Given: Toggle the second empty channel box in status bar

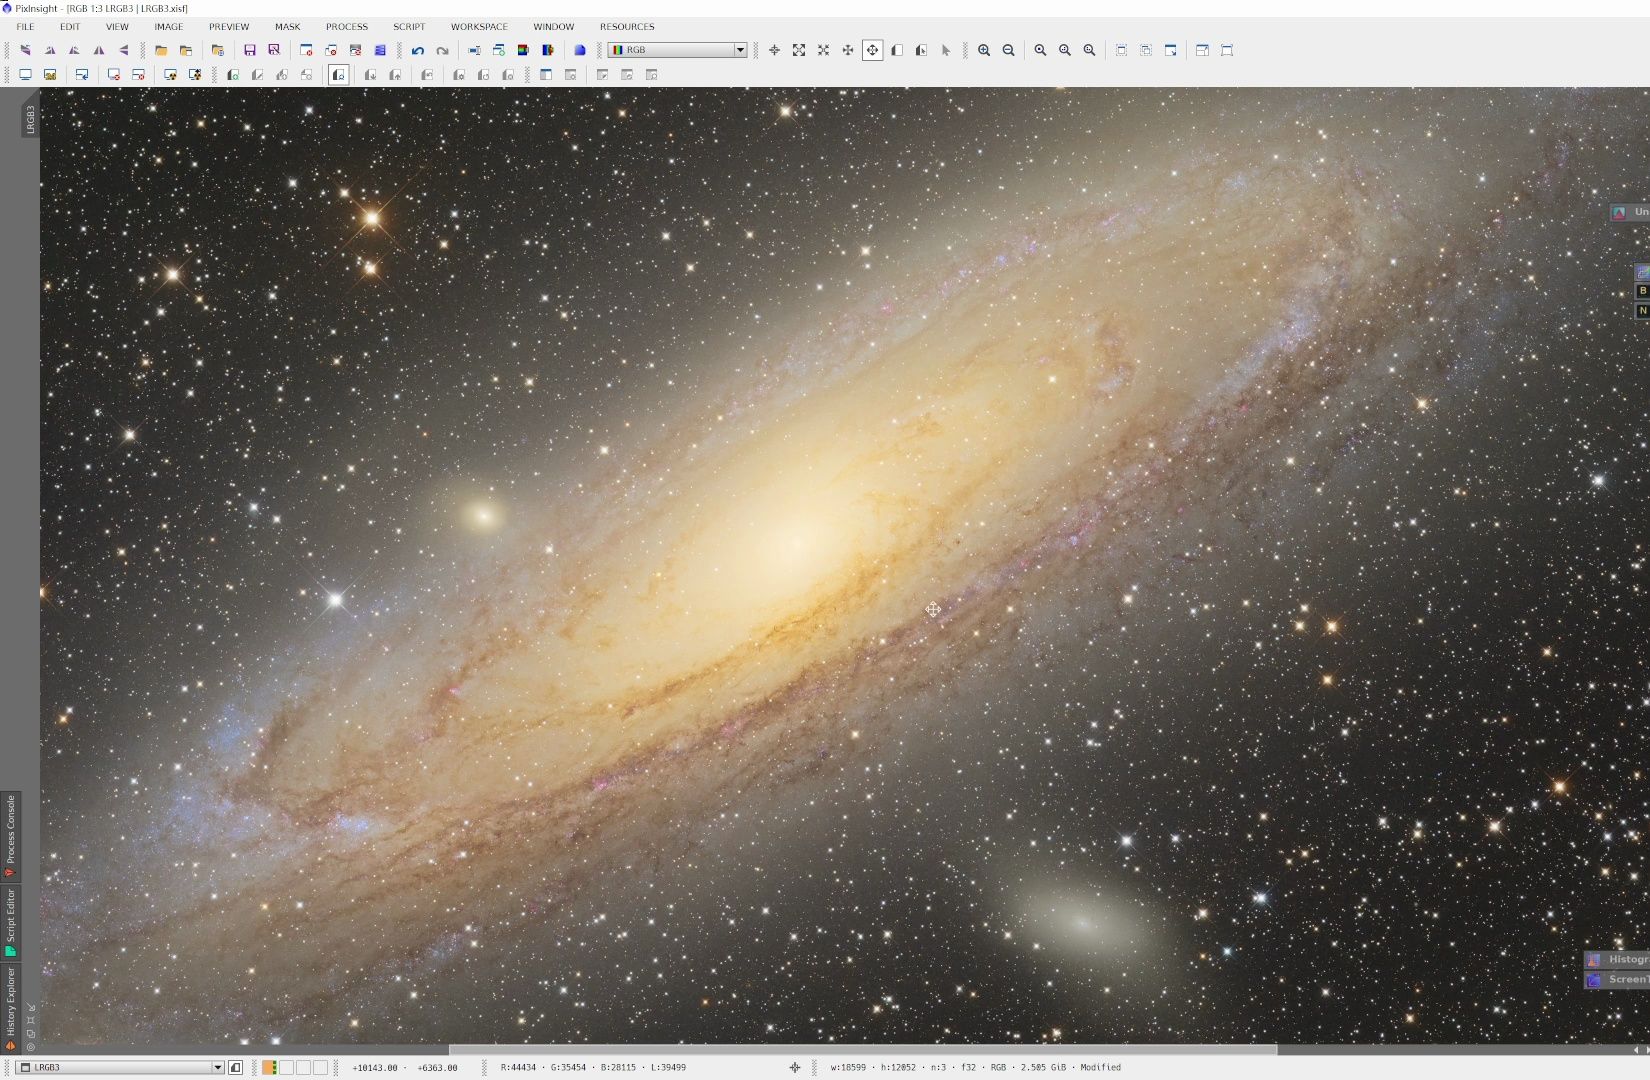Looking at the screenshot, I should point(286,1067).
